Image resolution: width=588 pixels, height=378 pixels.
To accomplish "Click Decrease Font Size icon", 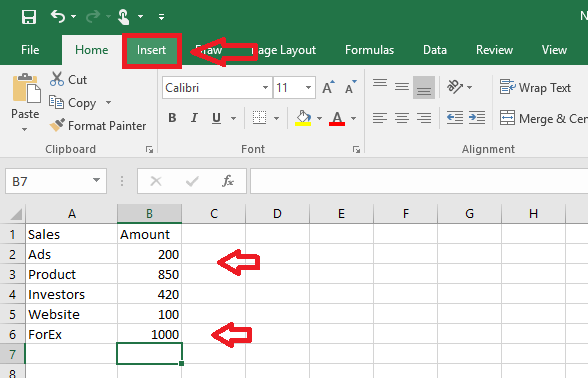I will [x=351, y=87].
